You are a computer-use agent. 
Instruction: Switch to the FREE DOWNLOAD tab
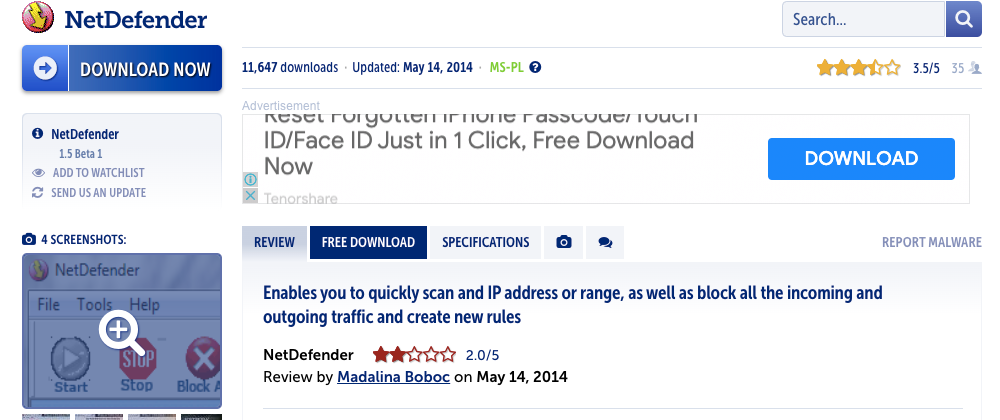368,242
